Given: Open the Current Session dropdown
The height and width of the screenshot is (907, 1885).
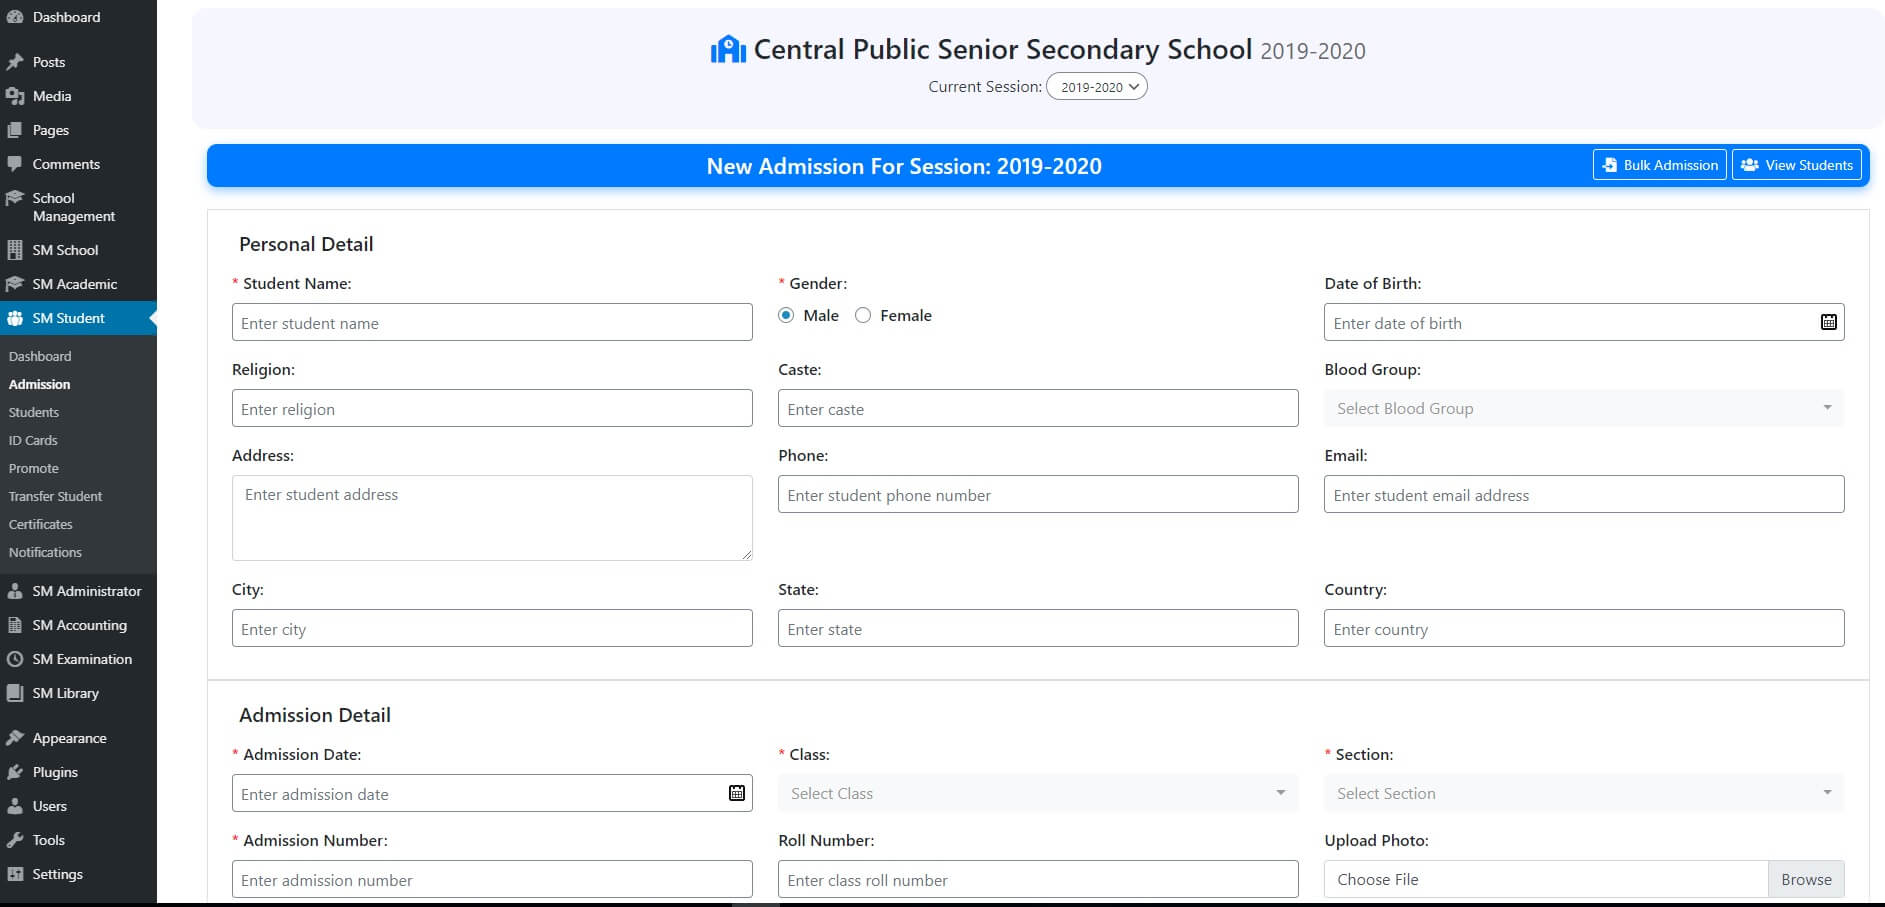Looking at the screenshot, I should tap(1097, 87).
